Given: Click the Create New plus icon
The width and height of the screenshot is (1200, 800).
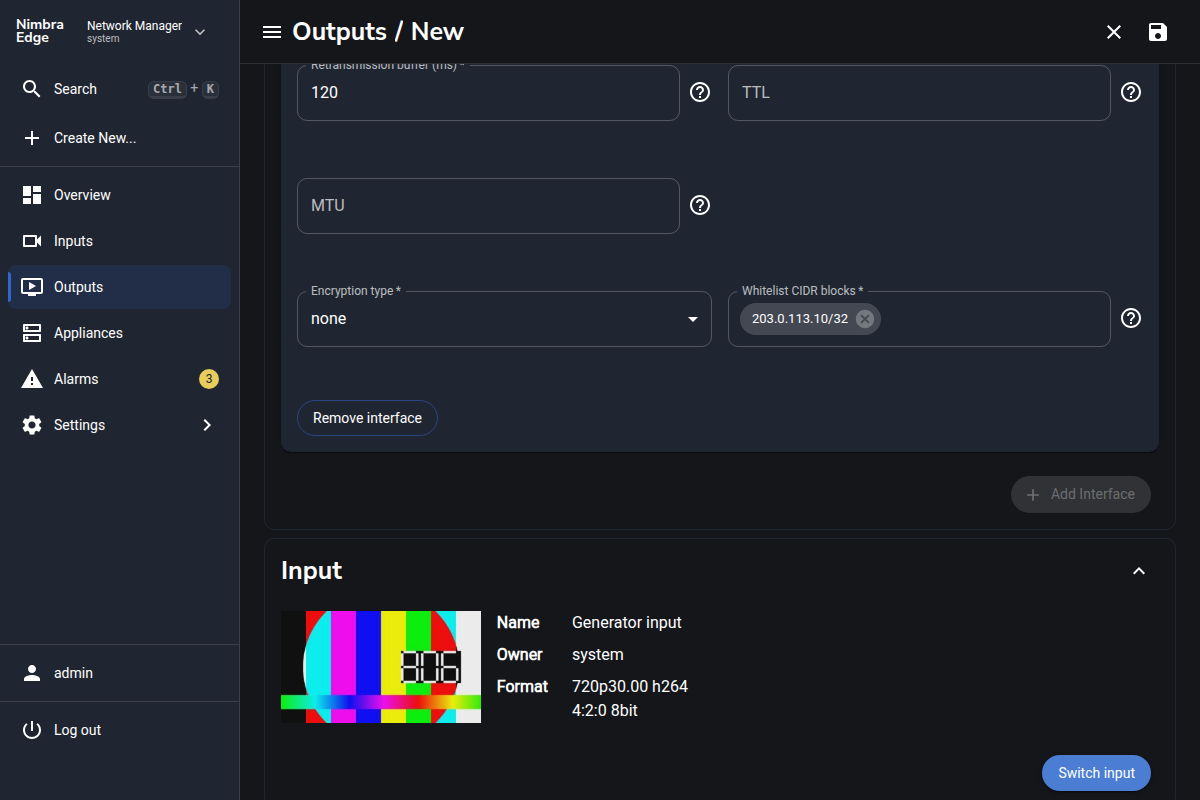Looking at the screenshot, I should point(32,138).
